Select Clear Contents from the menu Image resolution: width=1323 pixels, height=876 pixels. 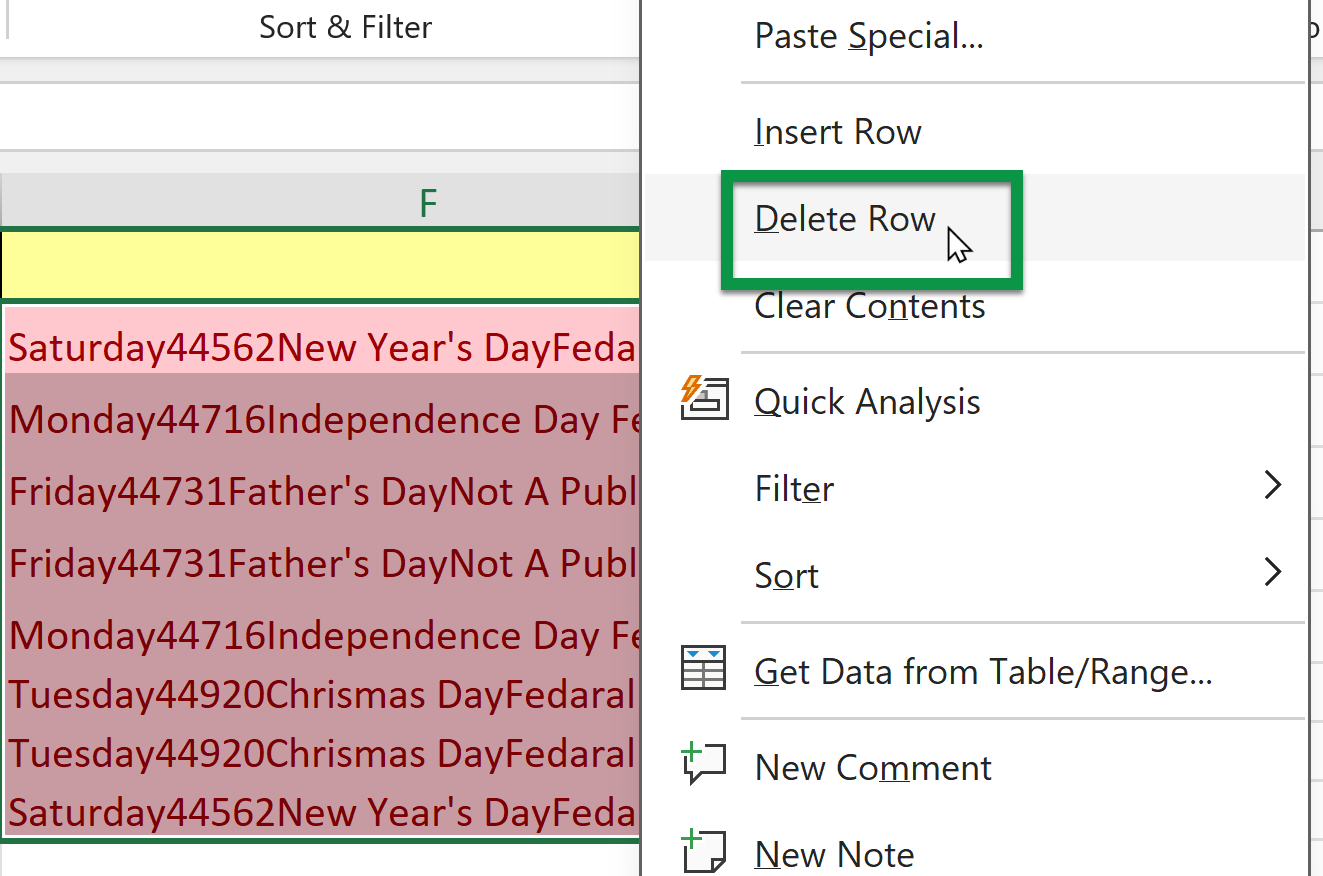click(x=869, y=306)
